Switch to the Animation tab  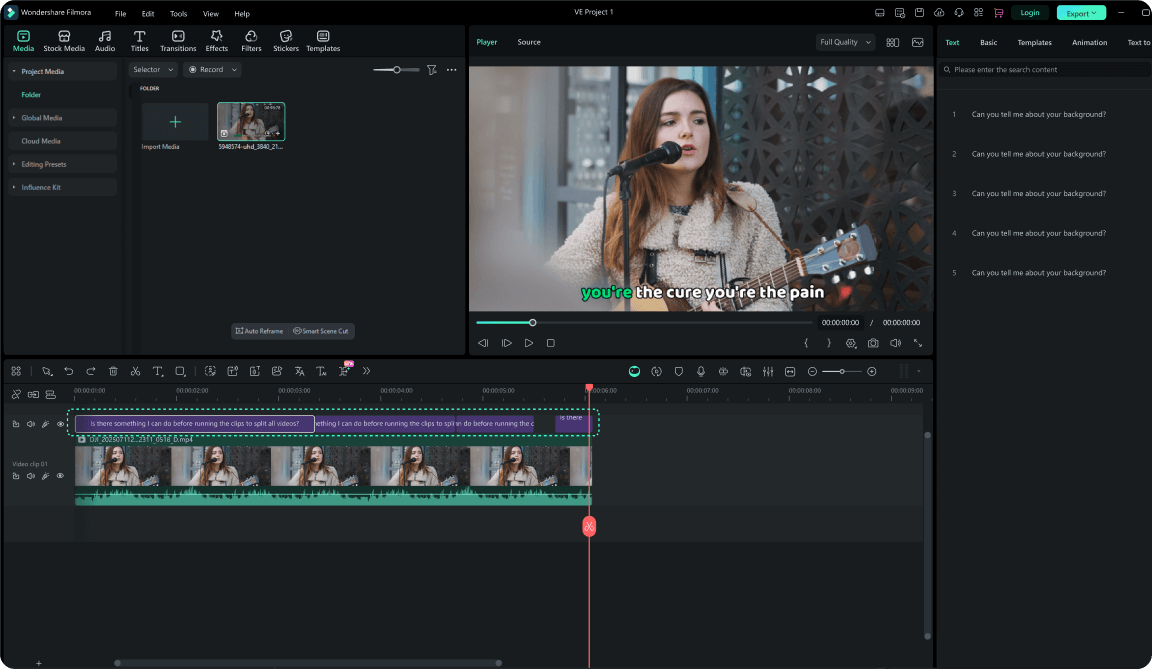click(x=1089, y=43)
